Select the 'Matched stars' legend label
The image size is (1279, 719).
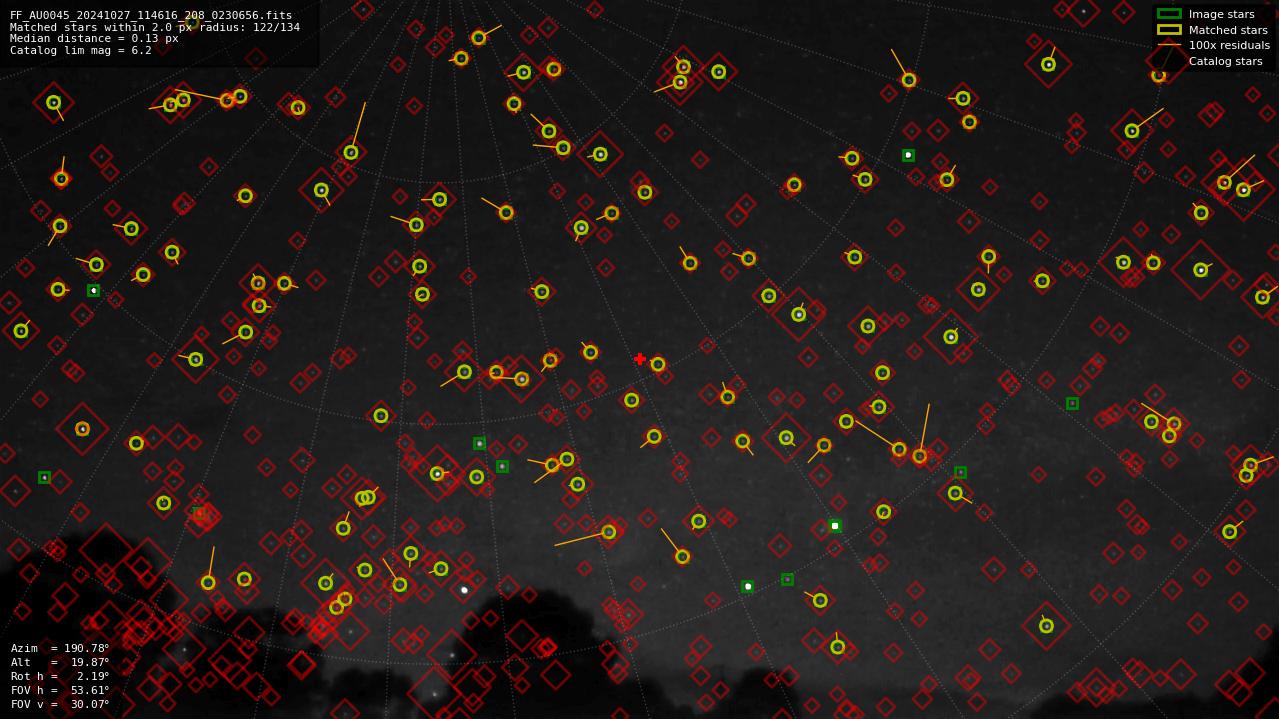(x=1228, y=30)
